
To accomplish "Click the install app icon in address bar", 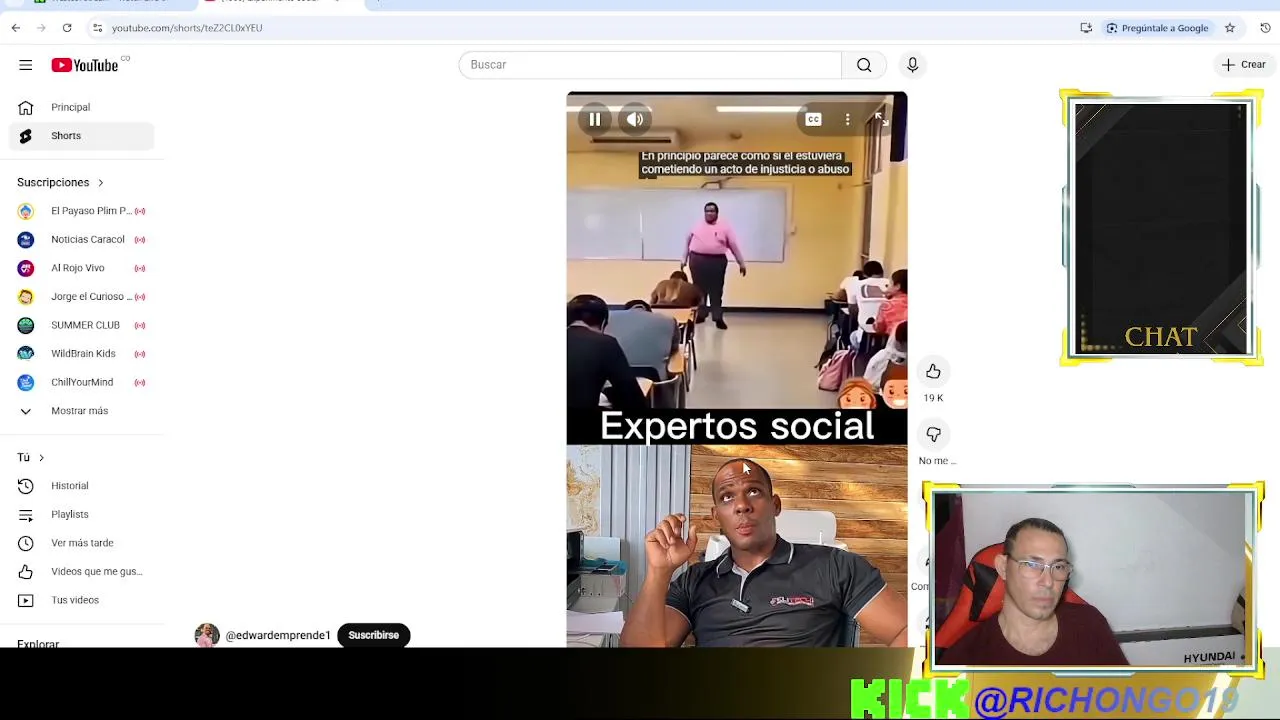I will click(x=1086, y=28).
